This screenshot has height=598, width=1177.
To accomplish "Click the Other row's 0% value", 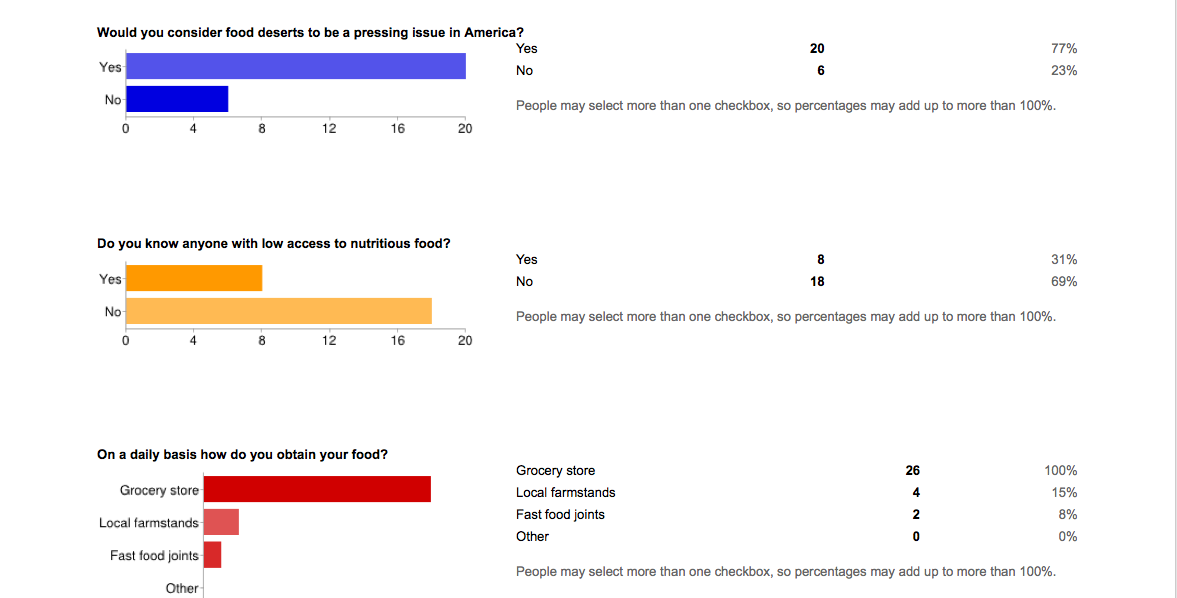I will (1068, 536).
